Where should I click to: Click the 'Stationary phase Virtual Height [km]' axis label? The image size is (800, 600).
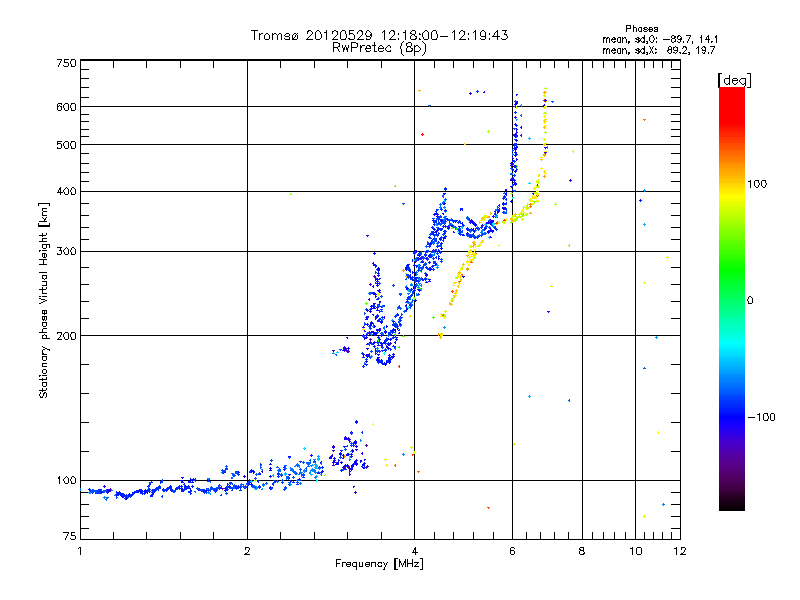click(x=44, y=301)
